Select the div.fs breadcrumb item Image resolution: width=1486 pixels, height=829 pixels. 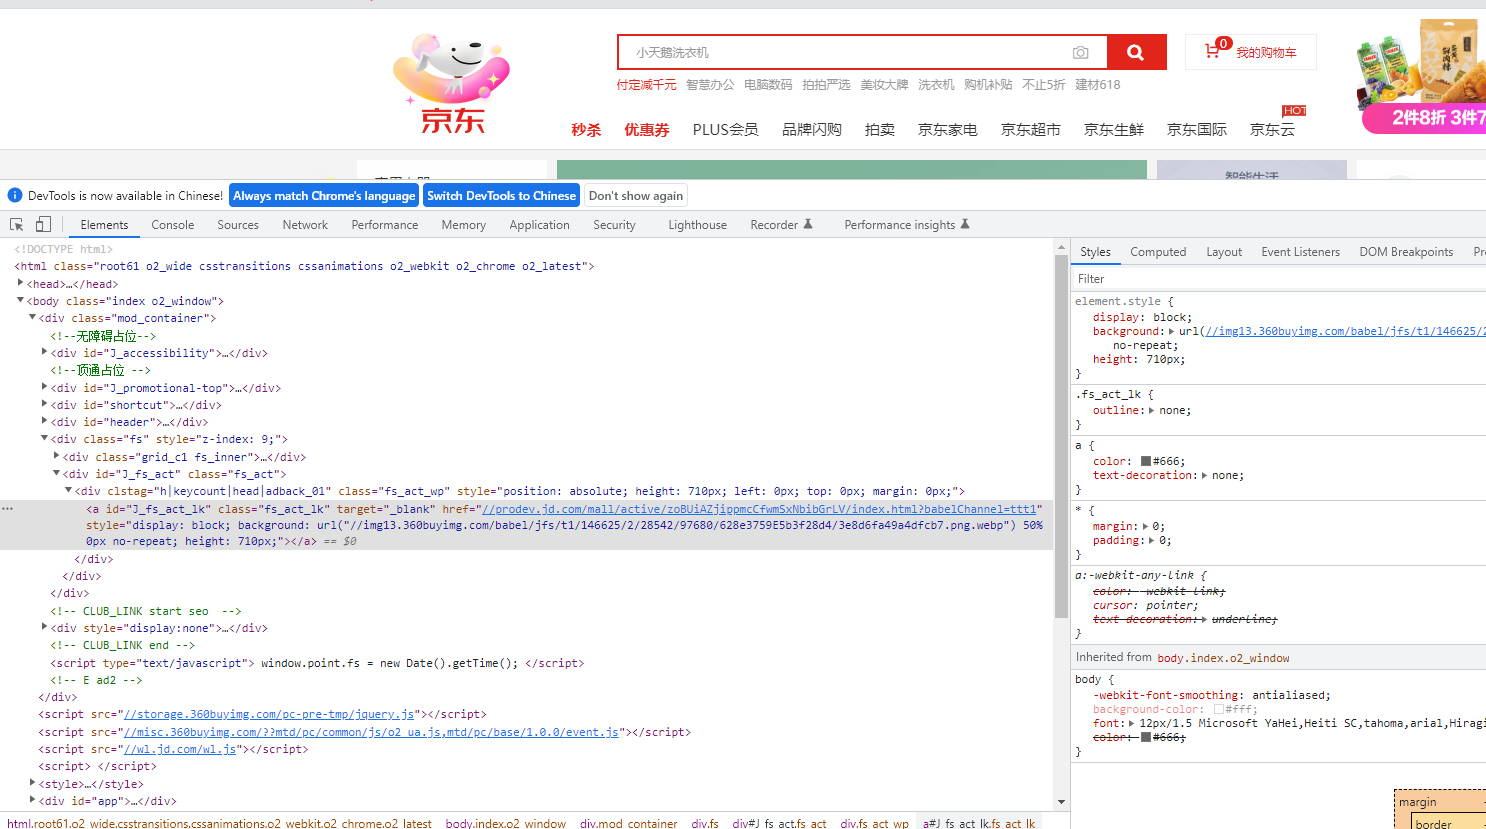click(x=705, y=823)
